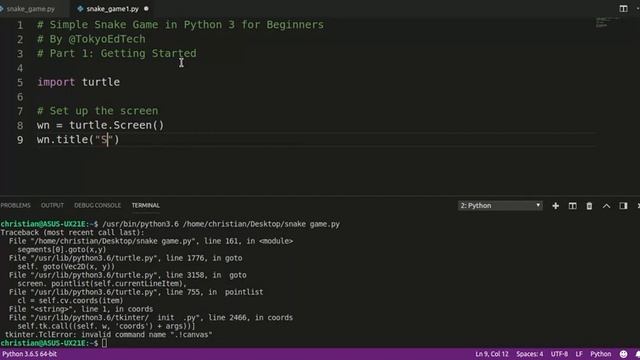The width and height of the screenshot is (640, 360).
Task: Click the '# By @TokyoEdTech' comment
Action: pos(91,39)
